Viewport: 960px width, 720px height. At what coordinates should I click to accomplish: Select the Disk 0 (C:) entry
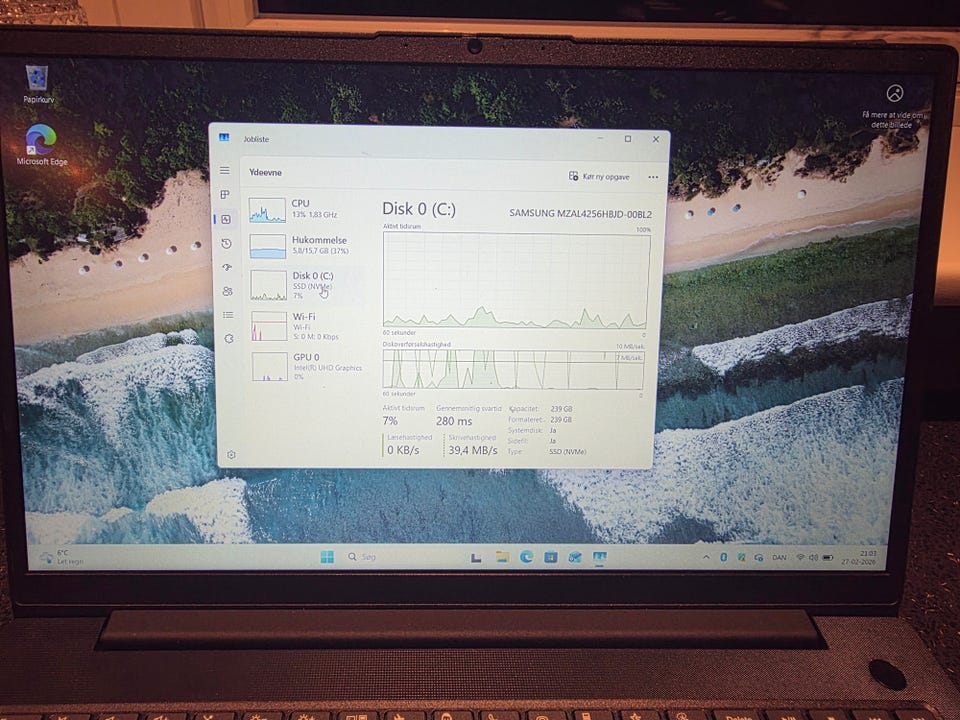pos(307,285)
